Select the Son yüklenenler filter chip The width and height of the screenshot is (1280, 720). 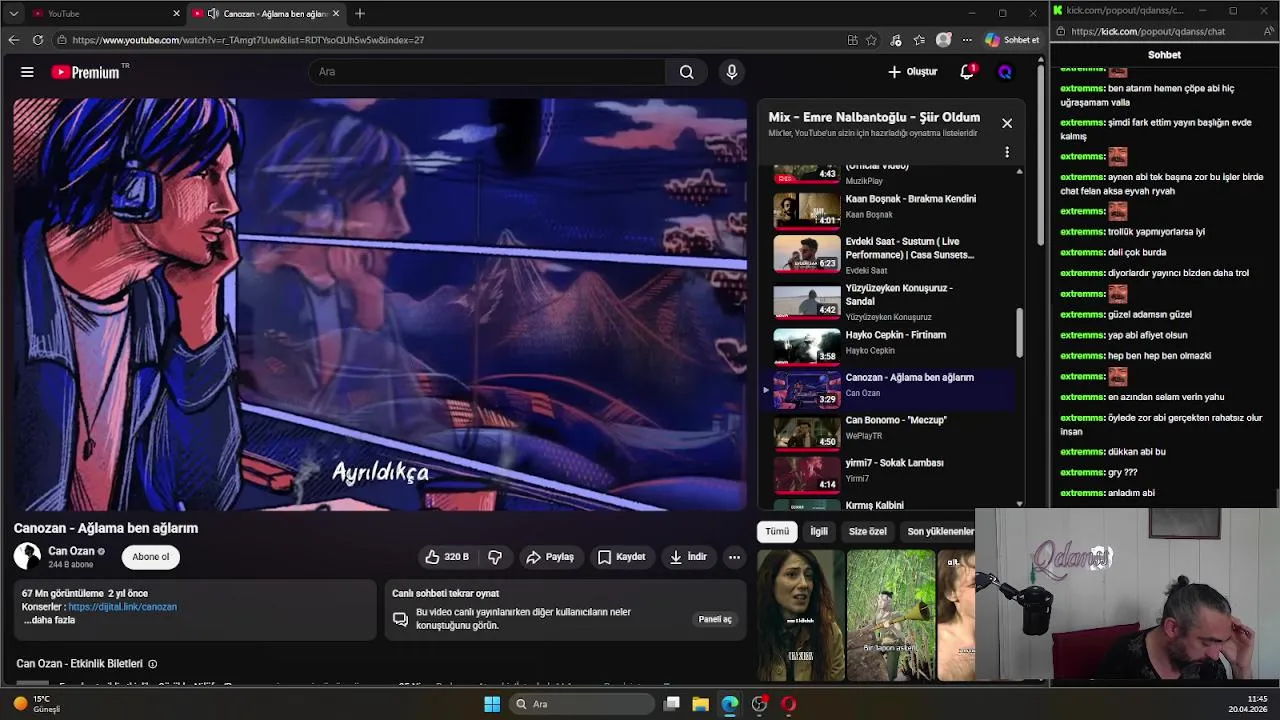coord(939,532)
